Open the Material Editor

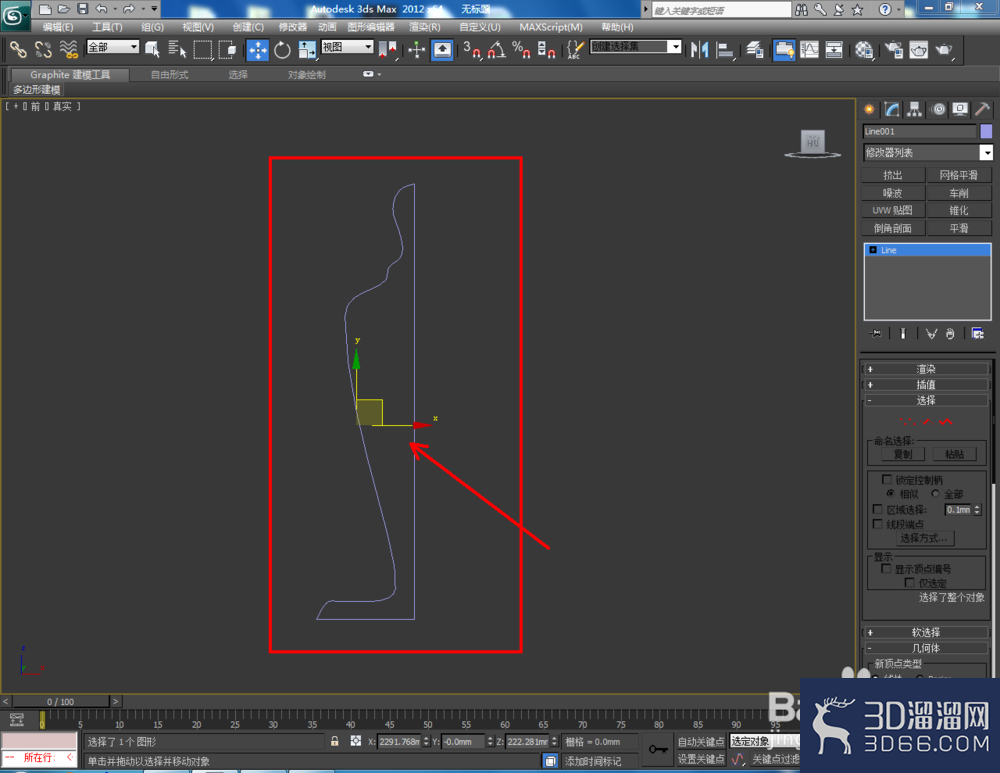864,50
